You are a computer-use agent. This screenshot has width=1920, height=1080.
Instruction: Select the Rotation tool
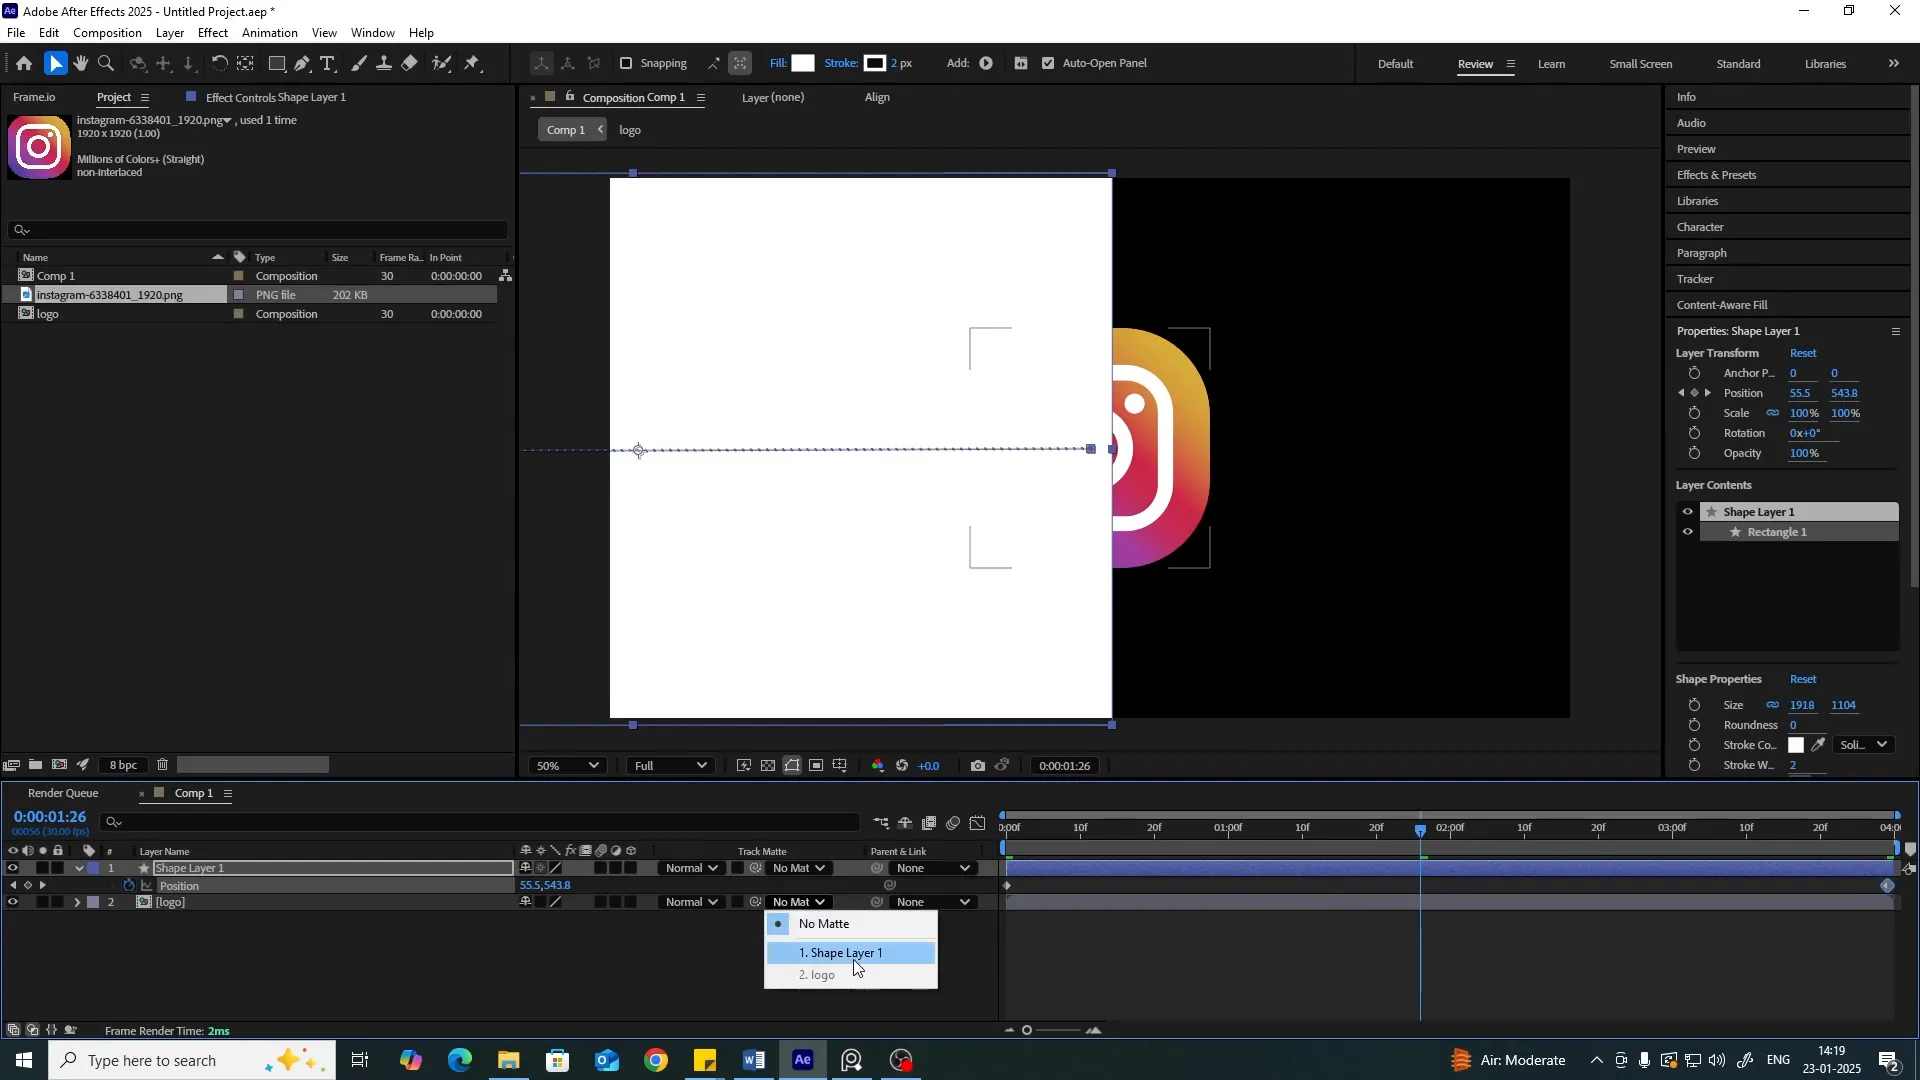click(x=219, y=64)
